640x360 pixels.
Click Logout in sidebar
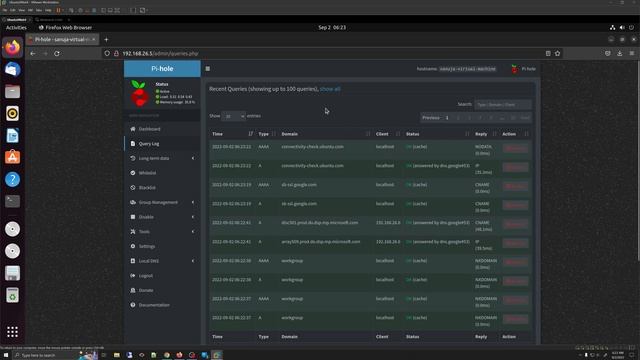[146, 276]
